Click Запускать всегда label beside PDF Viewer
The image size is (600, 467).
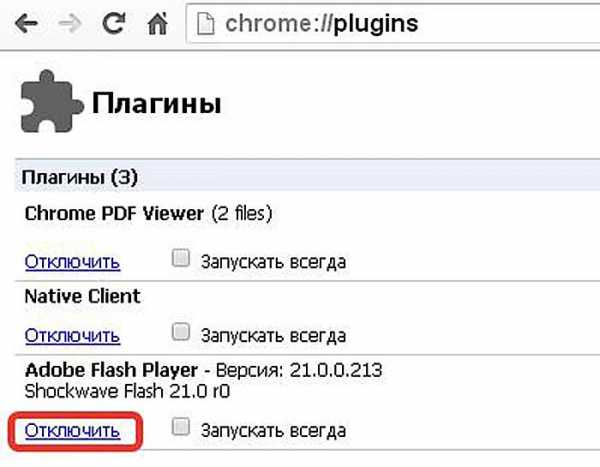coord(273,262)
